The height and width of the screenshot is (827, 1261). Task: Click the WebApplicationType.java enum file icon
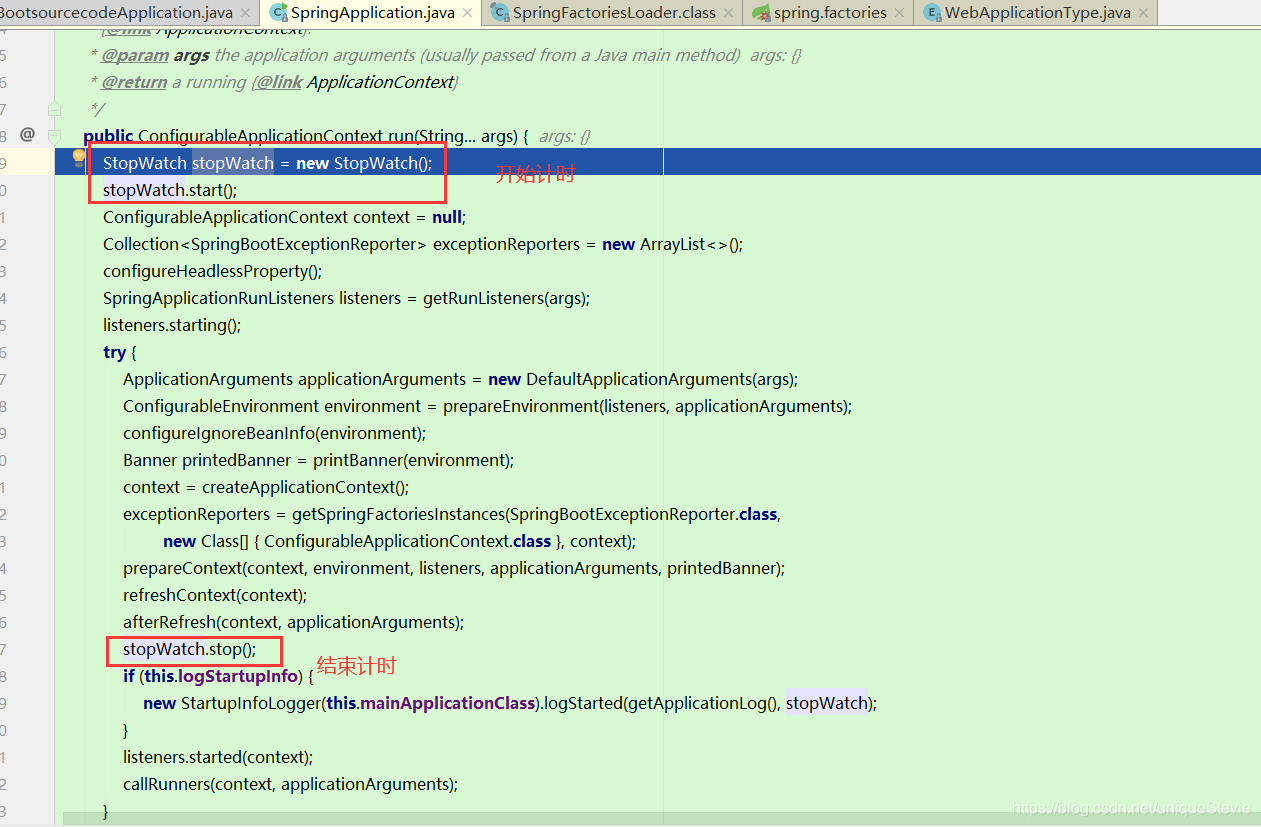pyautogui.click(x=932, y=13)
